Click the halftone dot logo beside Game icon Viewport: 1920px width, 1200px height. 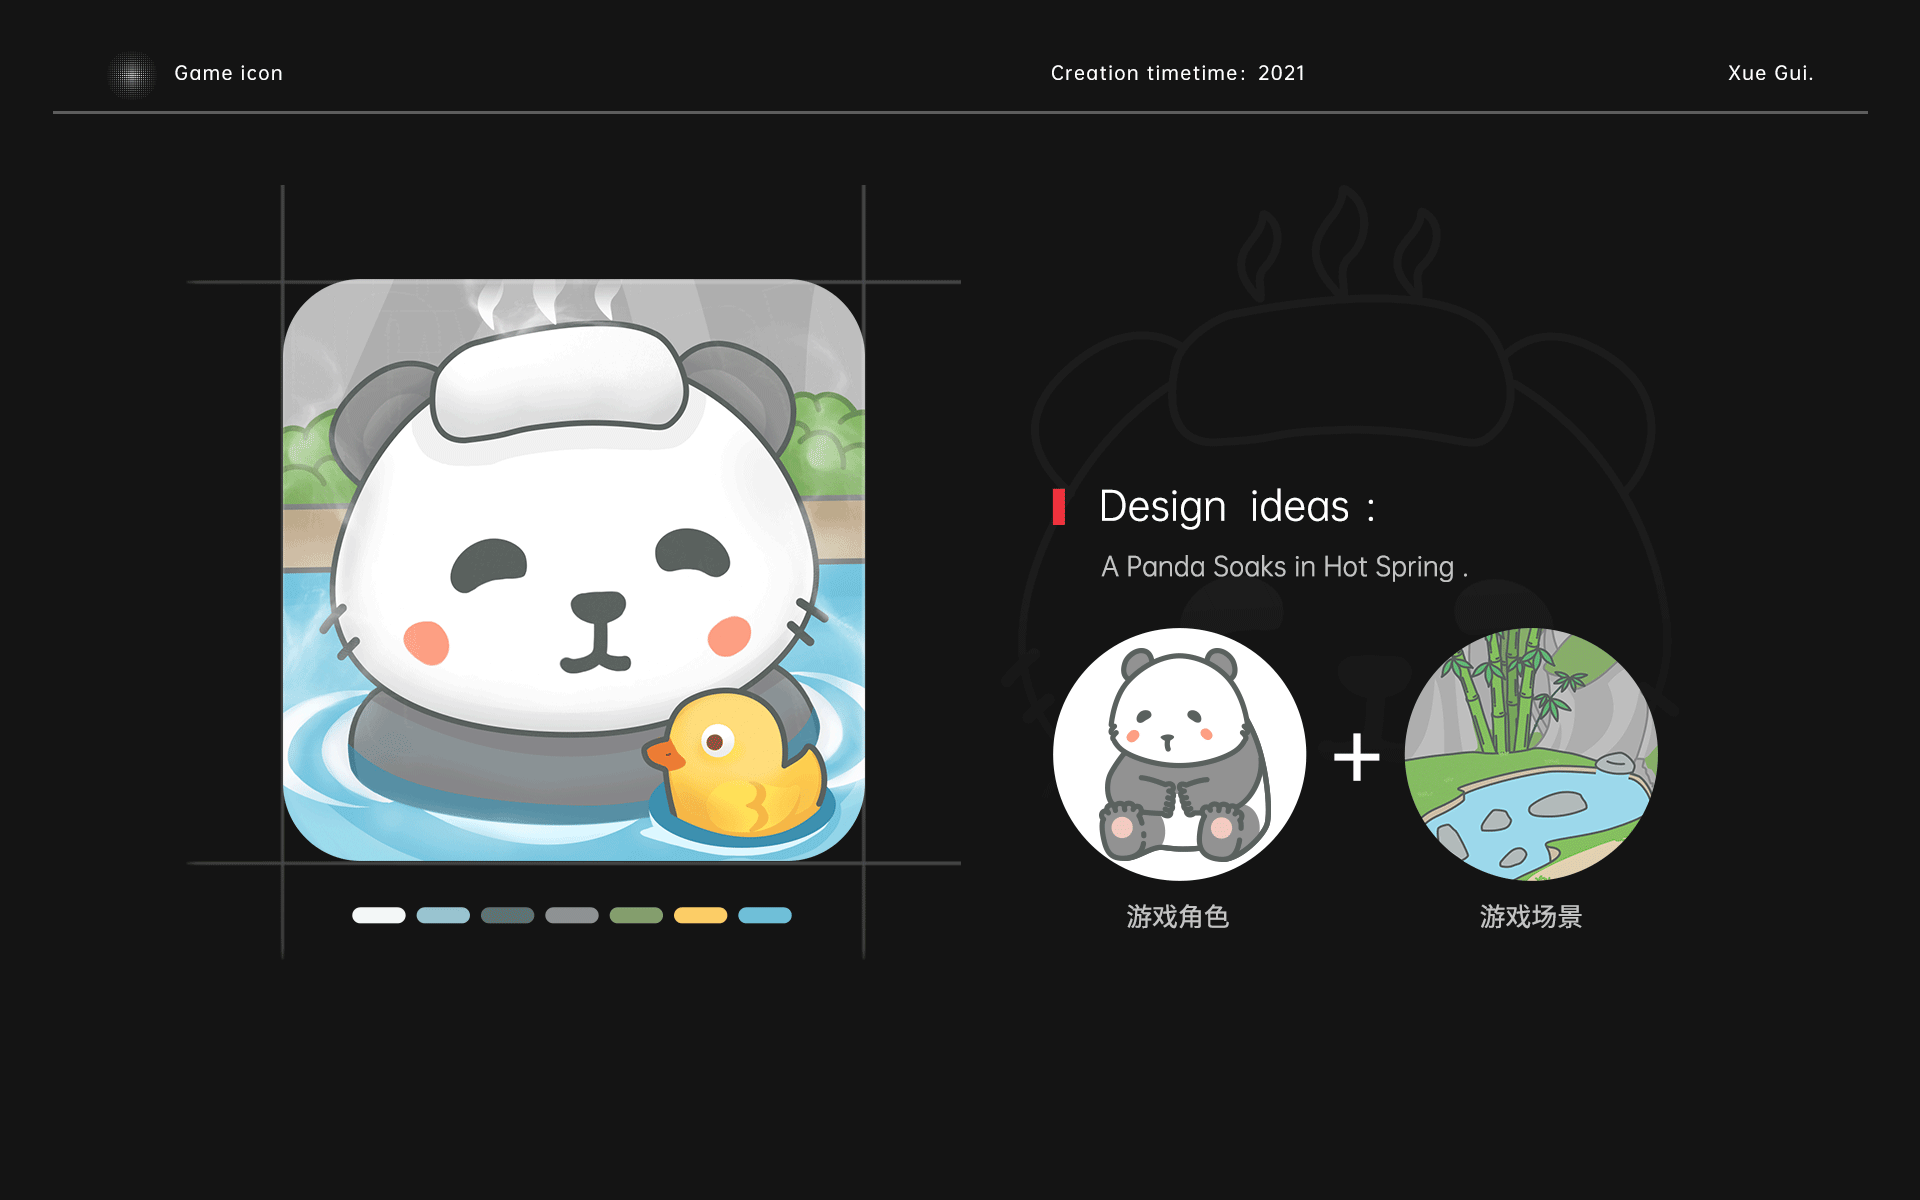click(131, 74)
